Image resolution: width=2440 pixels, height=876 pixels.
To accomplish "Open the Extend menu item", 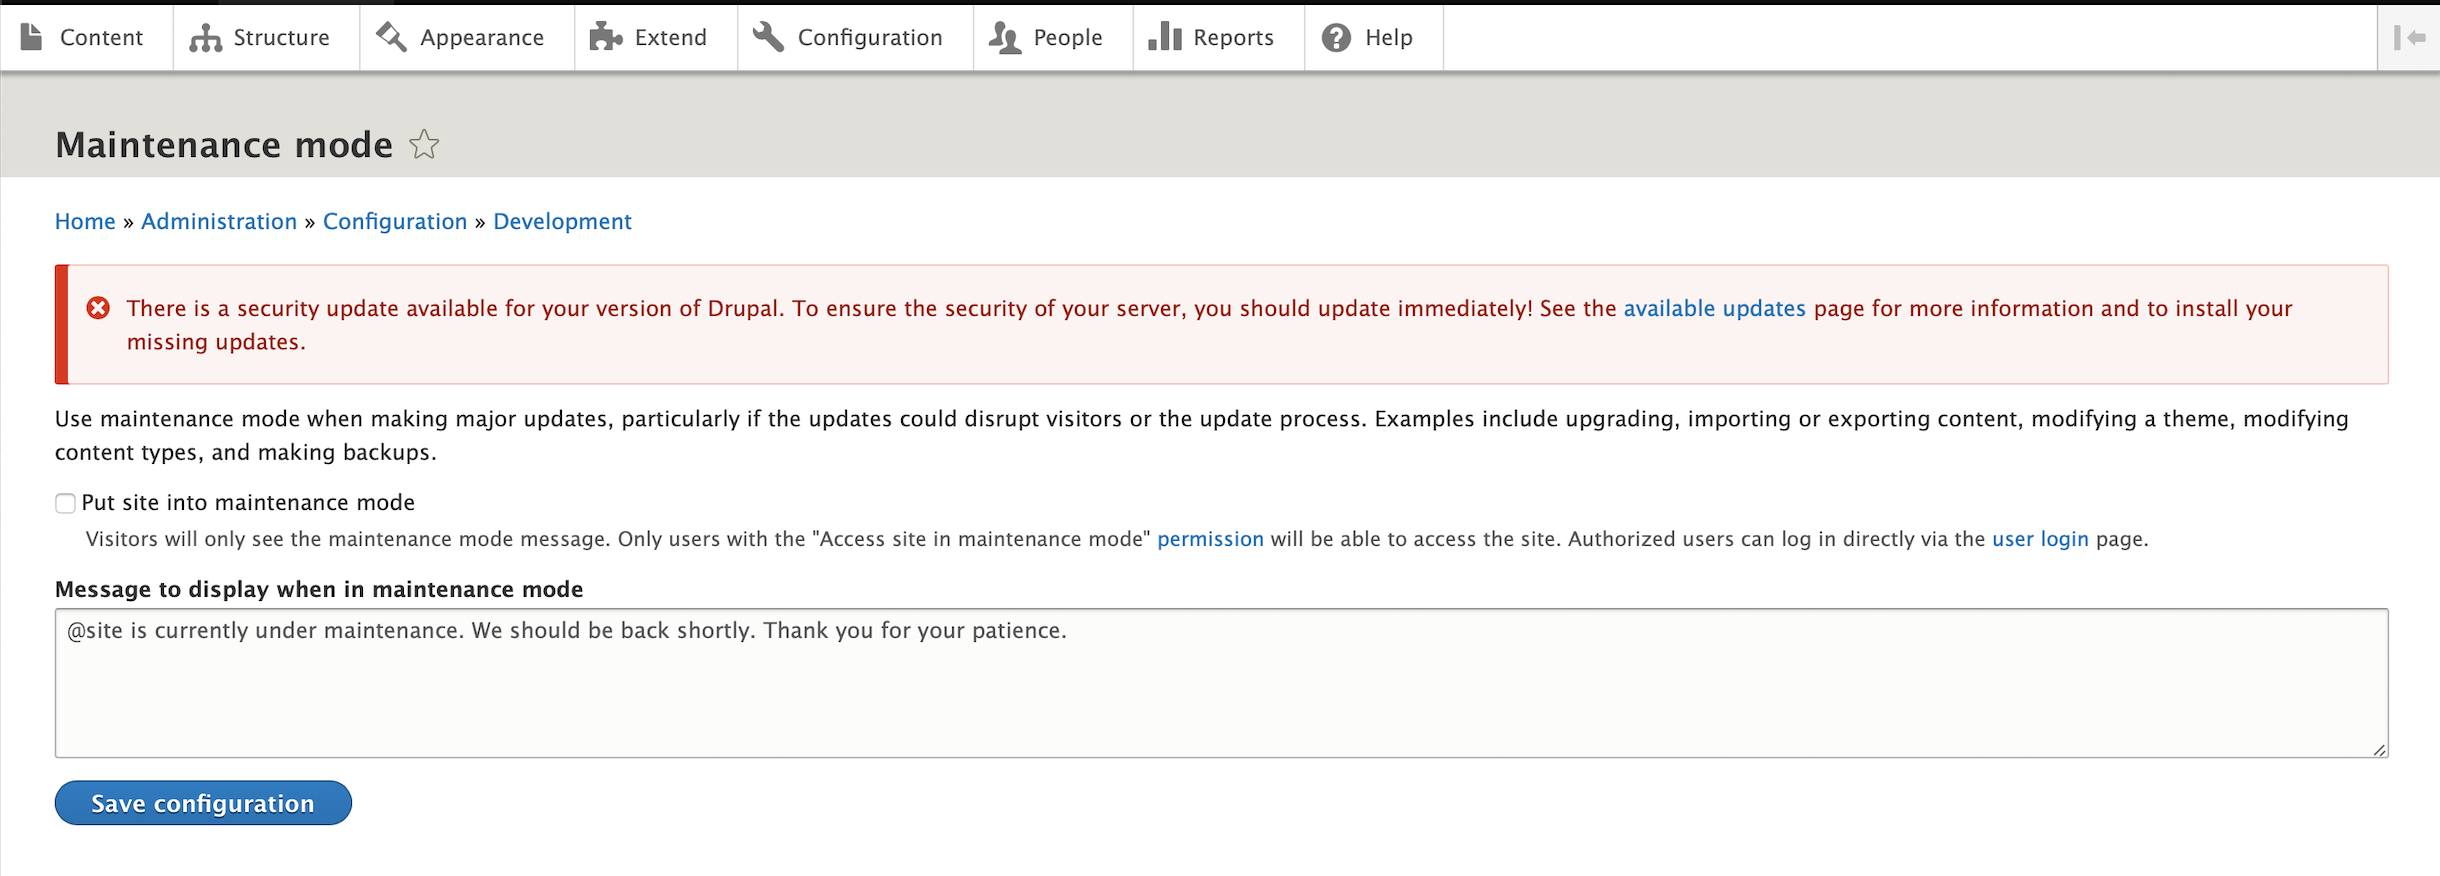I will tap(670, 38).
